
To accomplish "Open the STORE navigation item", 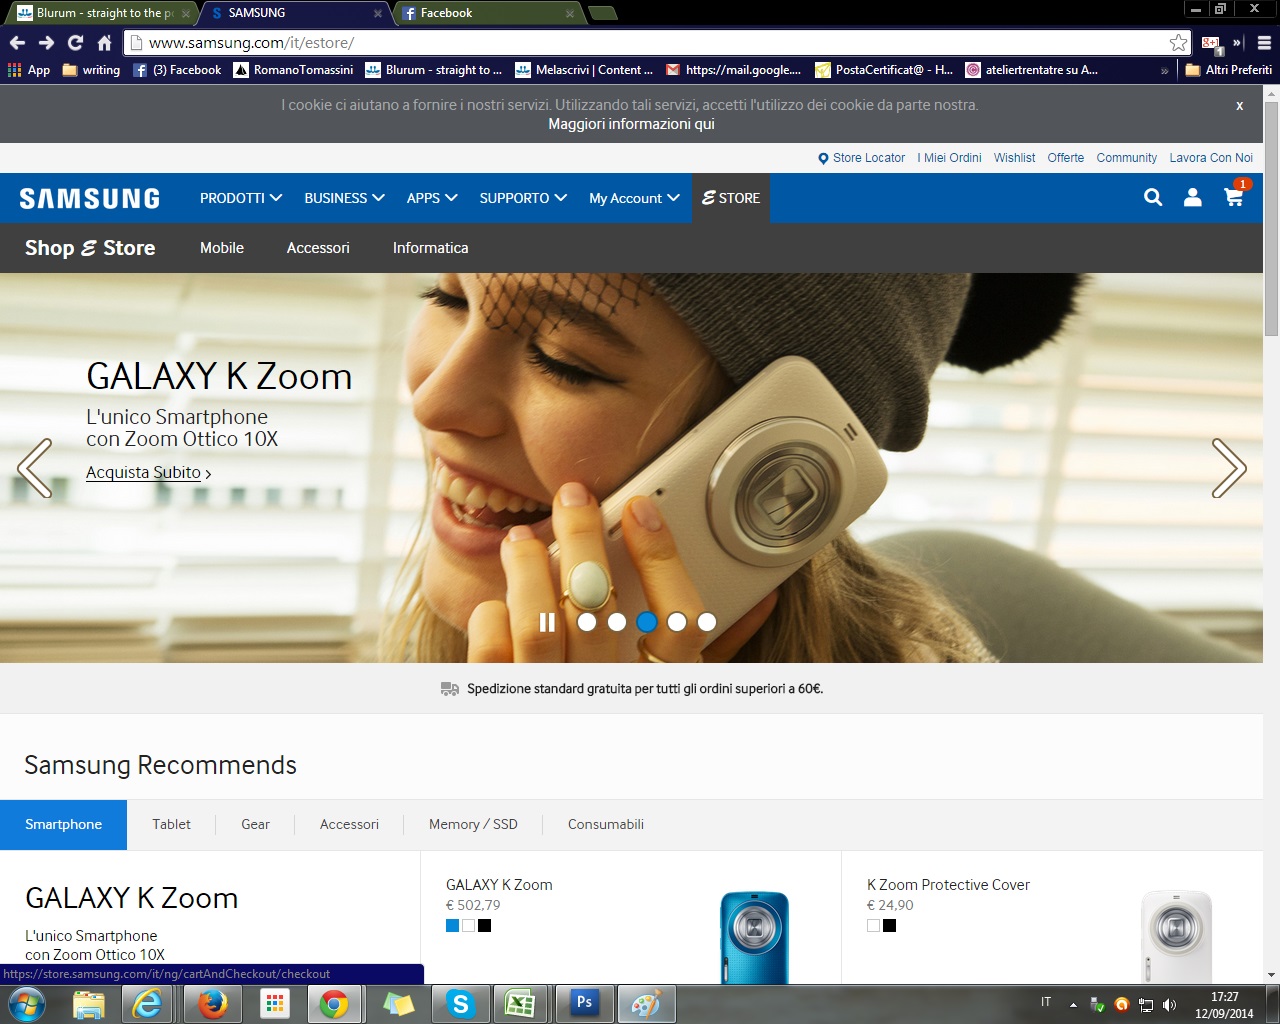I will pyautogui.click(x=731, y=198).
